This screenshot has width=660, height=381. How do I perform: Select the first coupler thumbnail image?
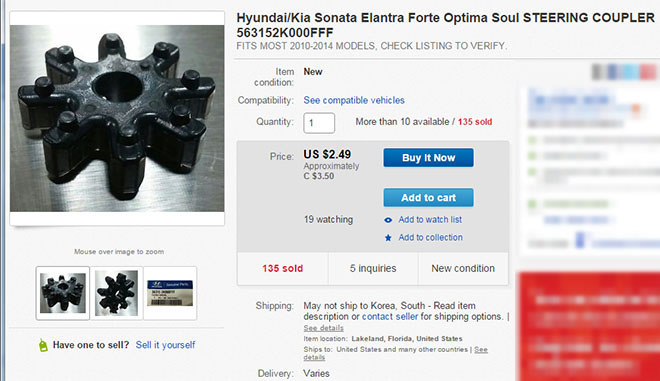coord(63,293)
